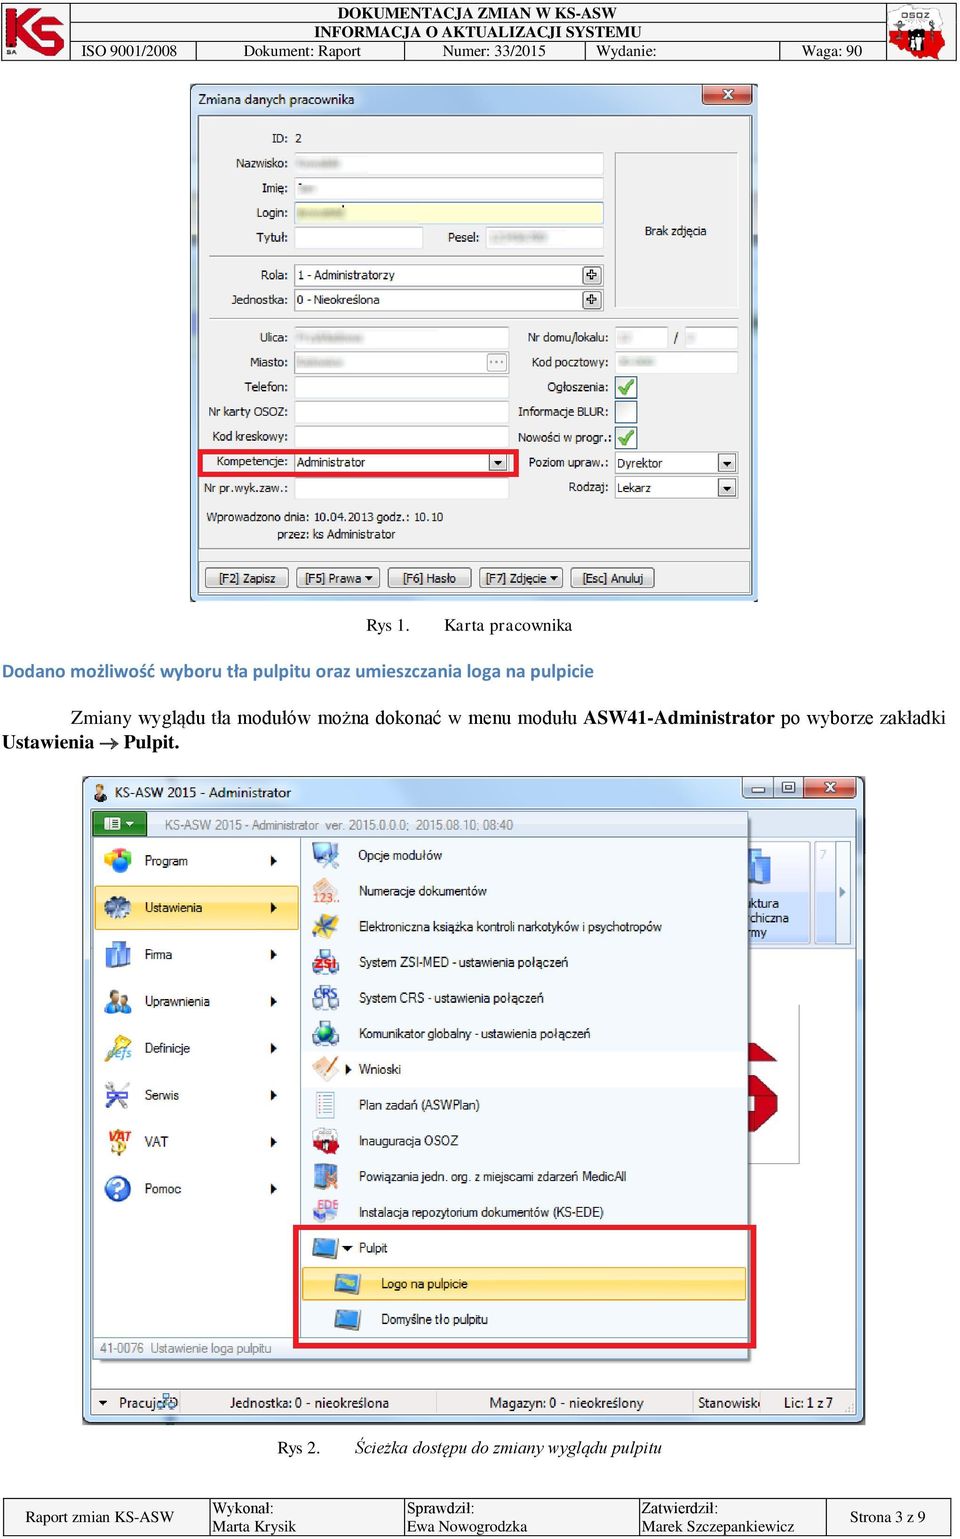Click the VAT icon
This screenshot has width=960, height=1539.
coord(118,1141)
